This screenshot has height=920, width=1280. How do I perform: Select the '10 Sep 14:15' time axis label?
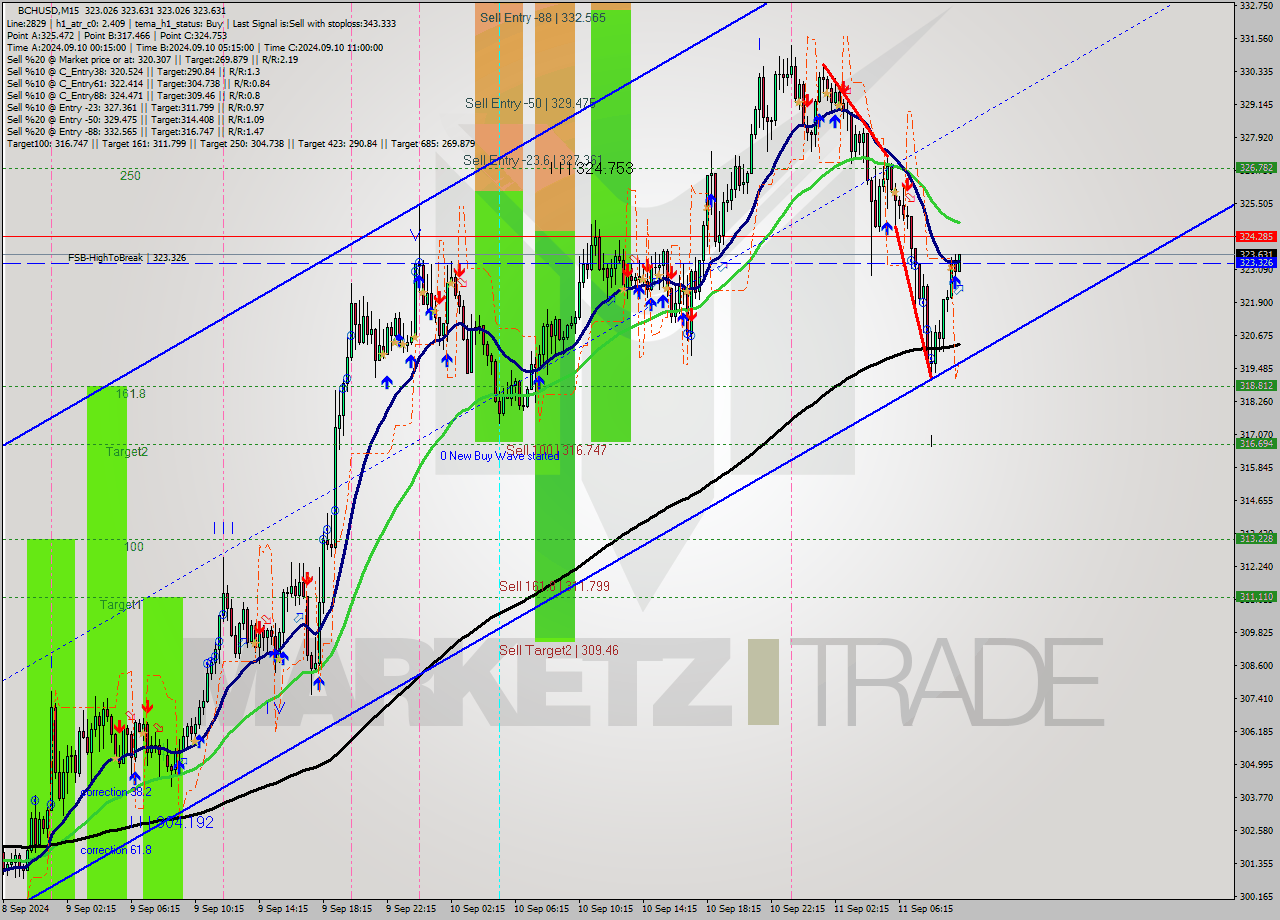[x=669, y=909]
